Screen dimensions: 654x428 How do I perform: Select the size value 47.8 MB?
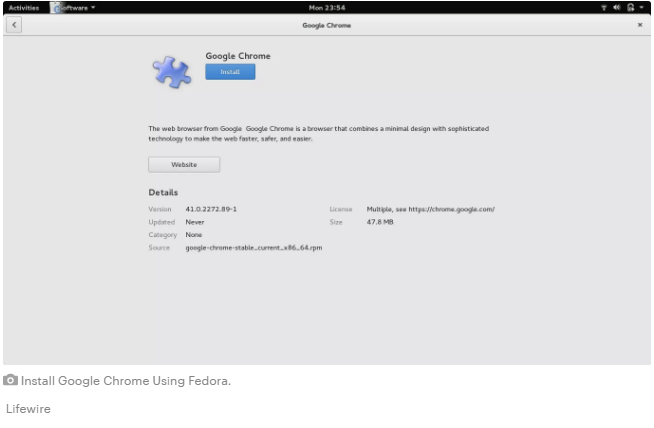[380, 222]
